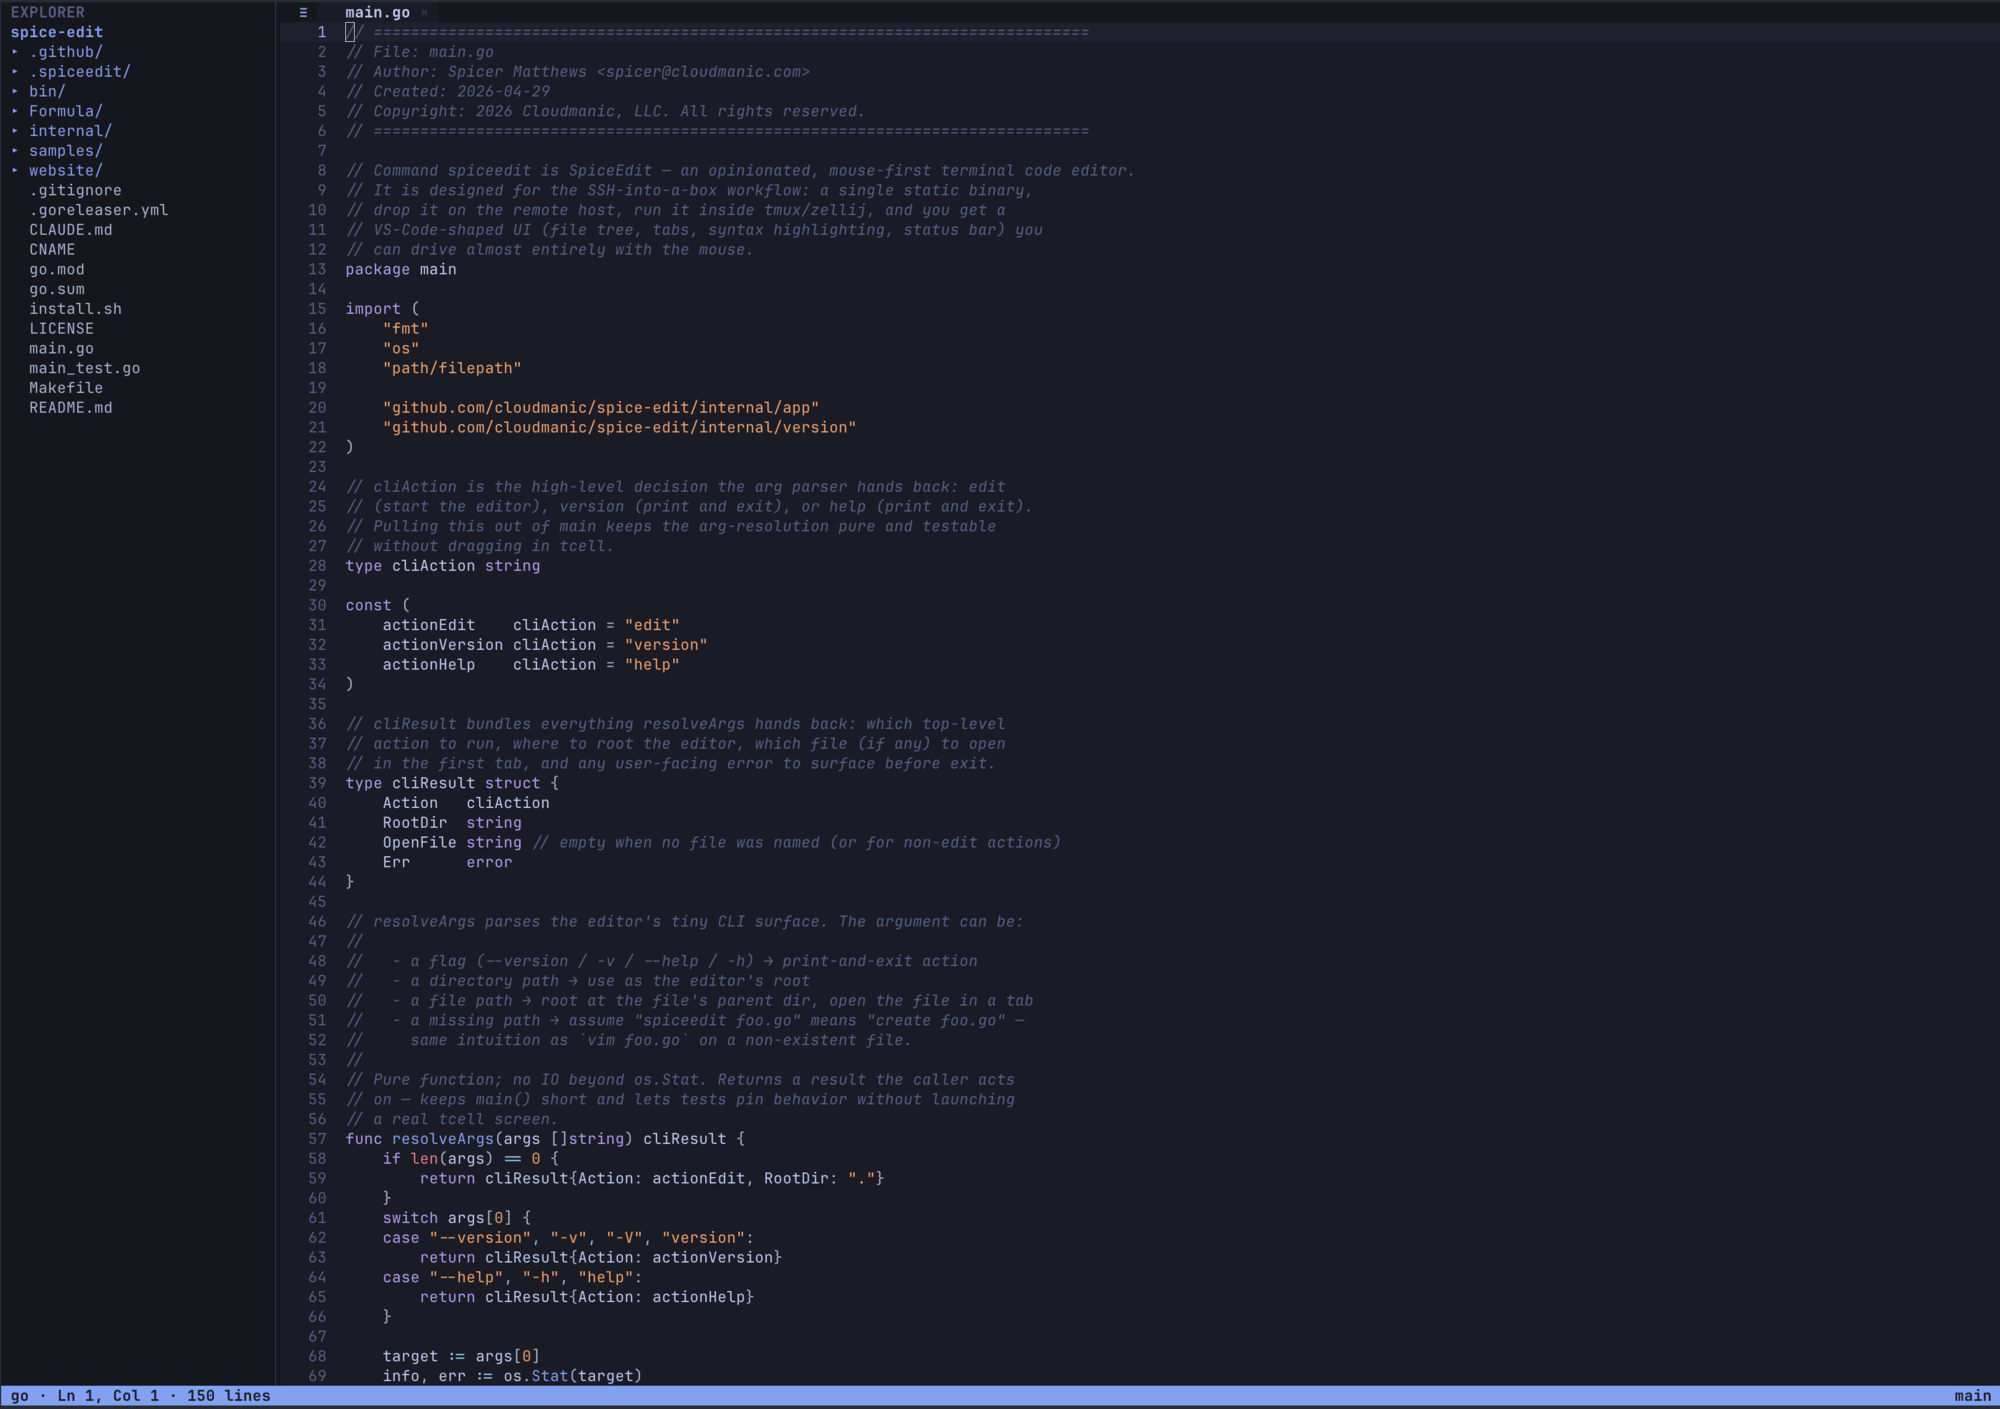This screenshot has height=1409, width=2000.
Task: Click Ln 1, Col 1 in status bar
Action: 108,1396
